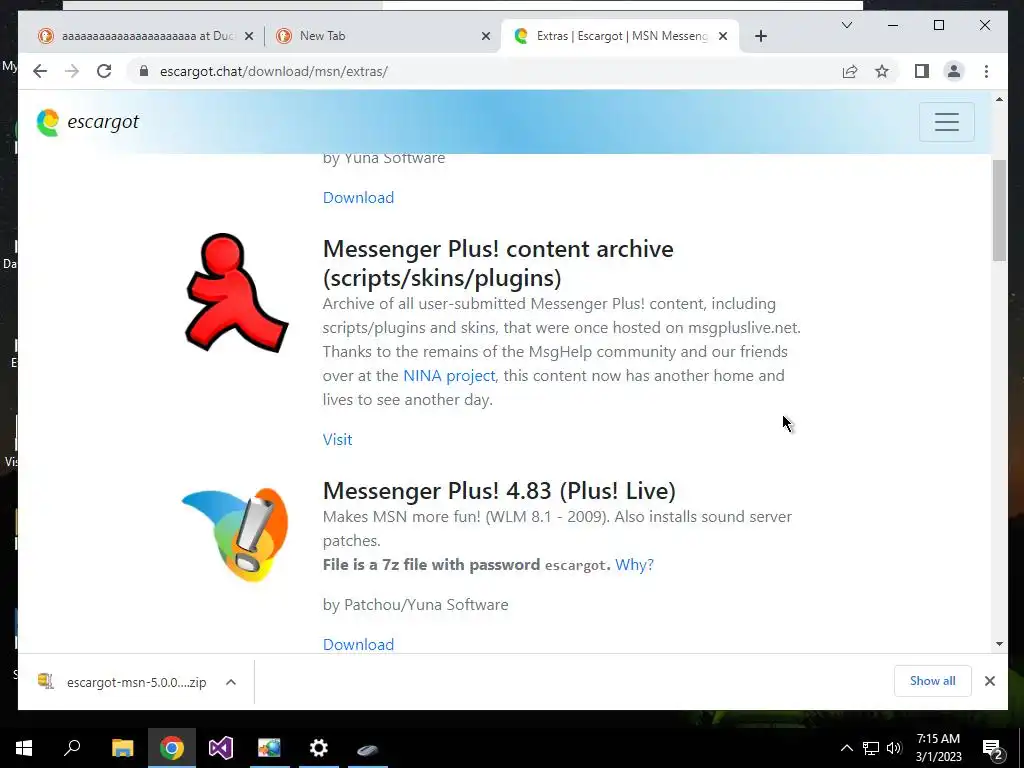This screenshot has height=768, width=1024.
Task: Expand the download item options chevron
Action: pyautogui.click(x=231, y=682)
